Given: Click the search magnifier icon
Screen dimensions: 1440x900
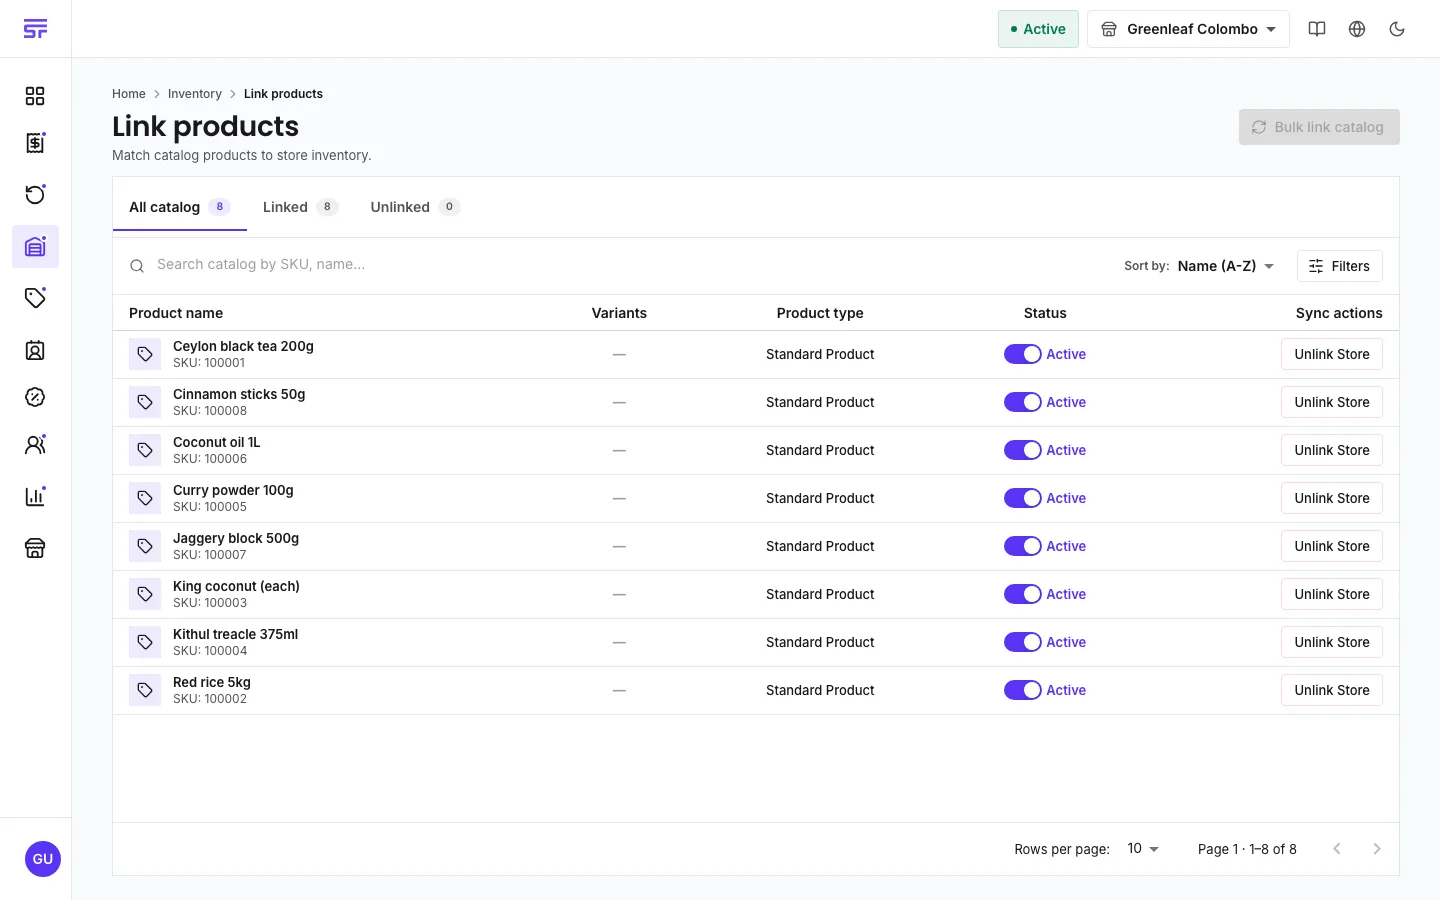Looking at the screenshot, I should pyautogui.click(x=137, y=266).
